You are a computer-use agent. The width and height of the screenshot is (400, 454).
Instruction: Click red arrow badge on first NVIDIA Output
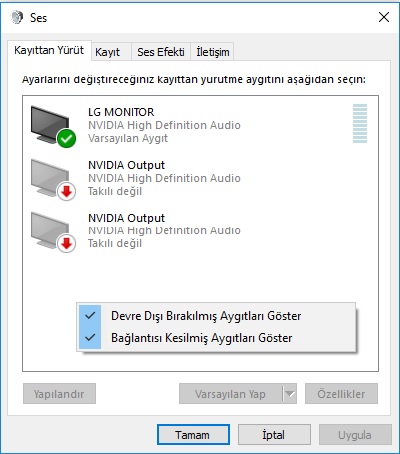67,191
